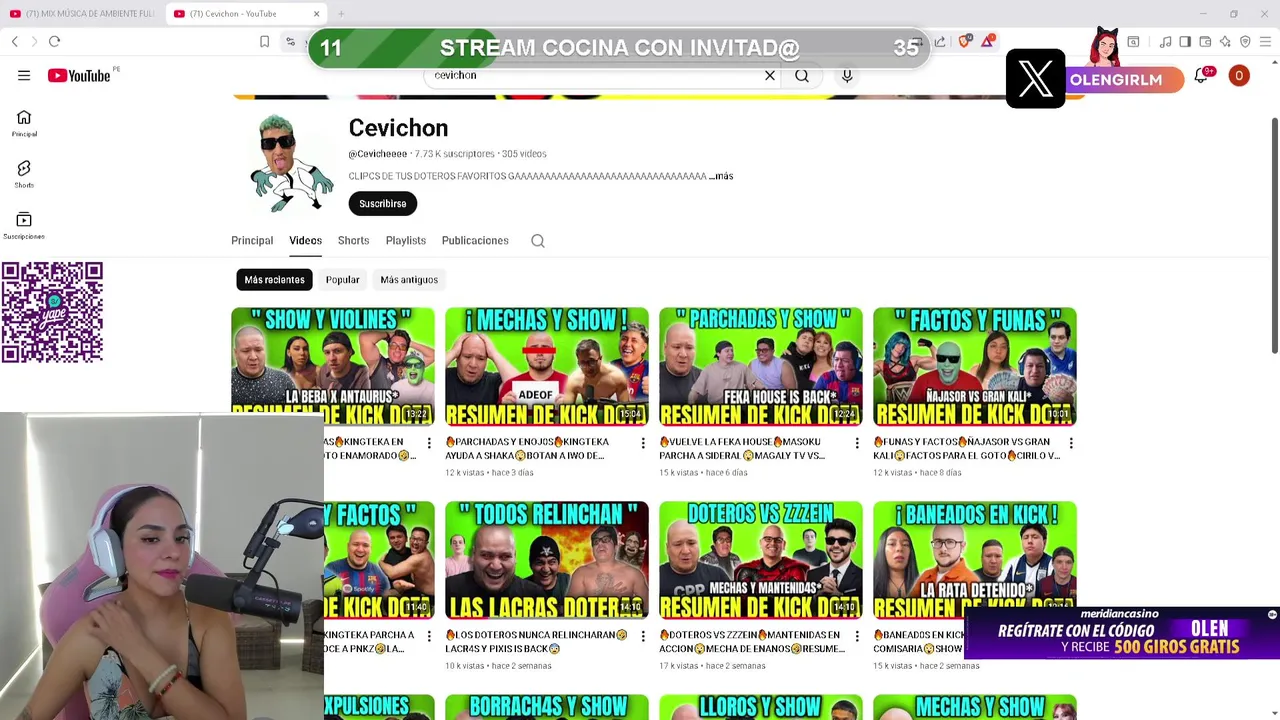Click the @Cevicheeee channel handle
This screenshot has width=1280, height=720.
pyautogui.click(x=378, y=154)
